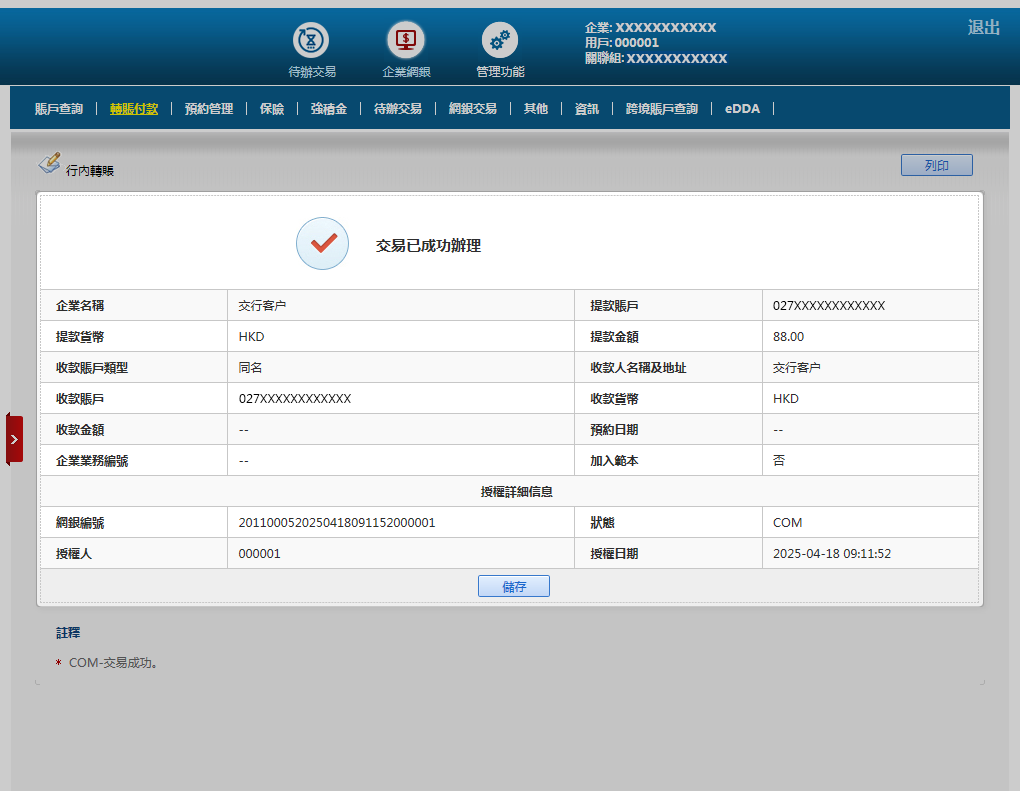Click the 行內轉賬 page title
Screen dimensions: 1020x791
(90, 171)
